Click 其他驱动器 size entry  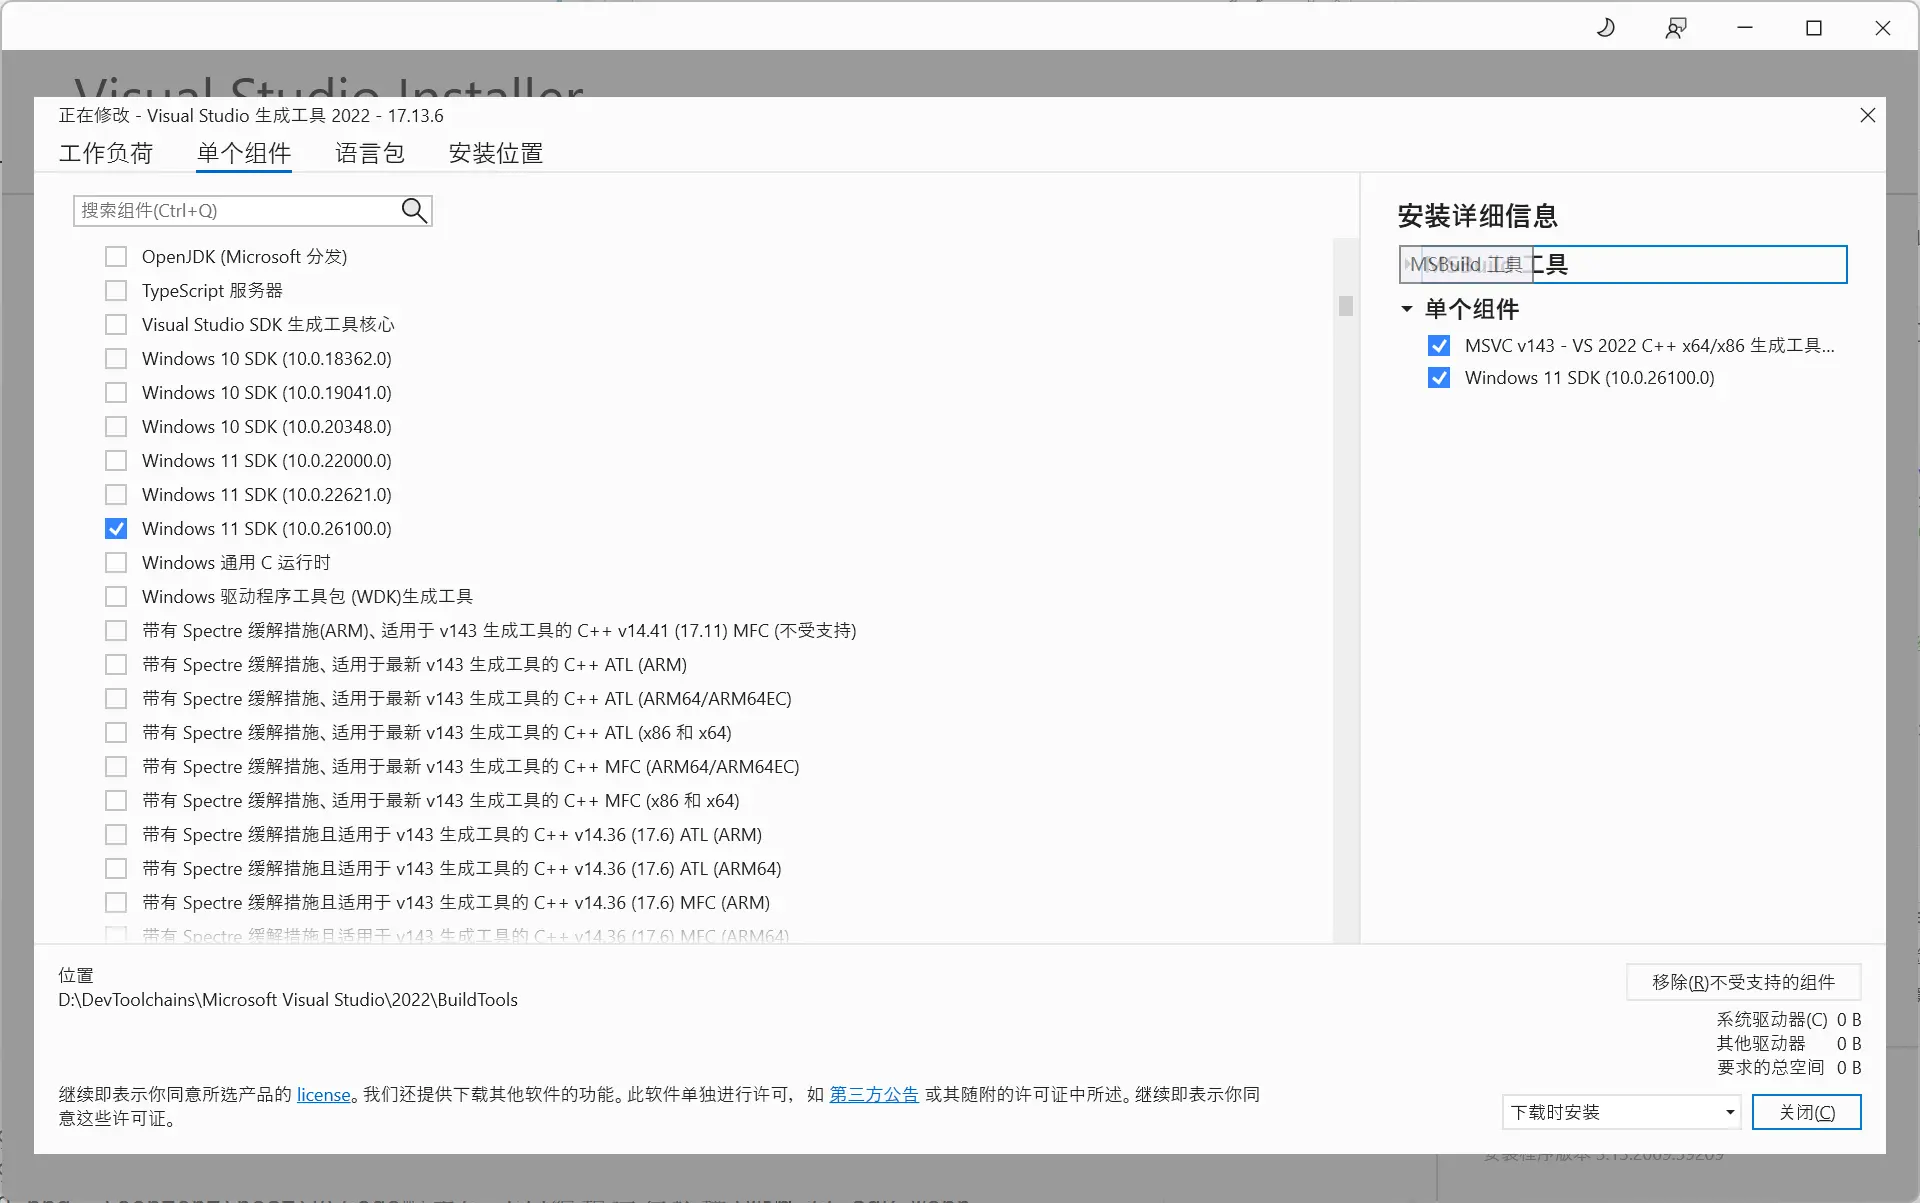click(x=1789, y=1044)
